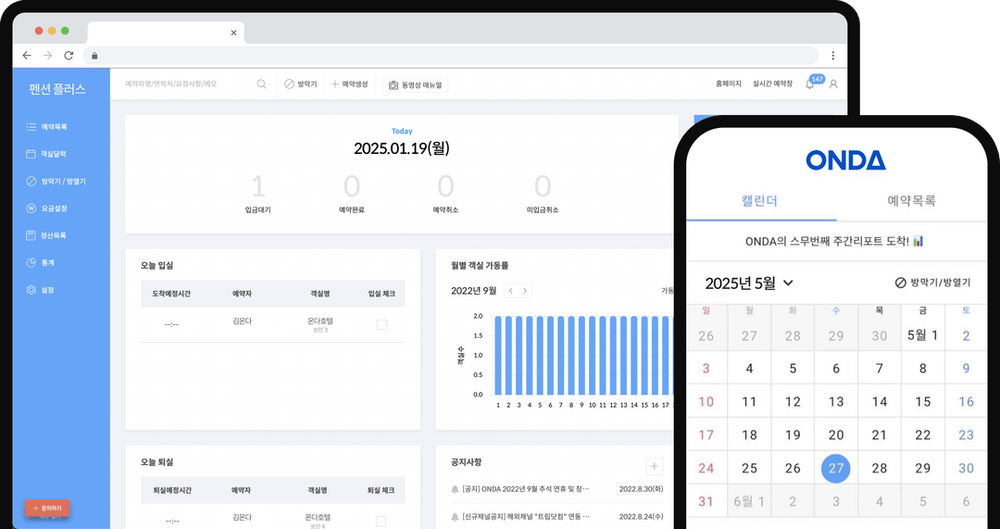
Task: Open 객실달력 calendar icon in sidebar
Action: 31,154
